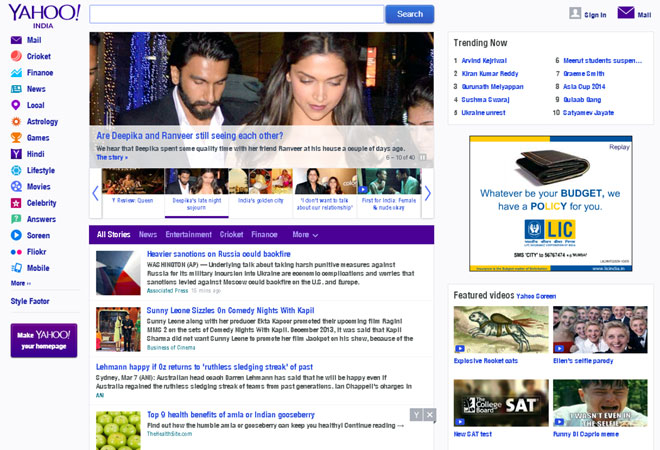Click the Local map pin icon
This screenshot has height=450, width=660.
pyautogui.click(x=16, y=105)
